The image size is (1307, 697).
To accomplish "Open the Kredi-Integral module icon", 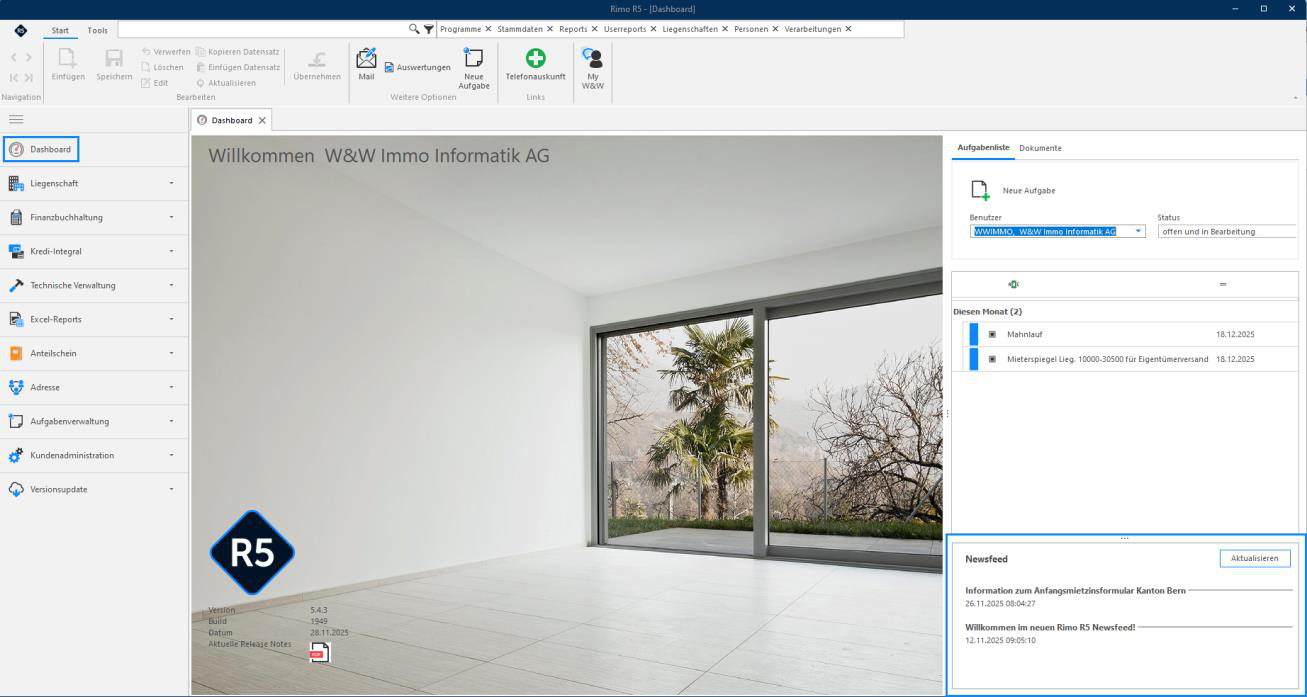I will (16, 251).
